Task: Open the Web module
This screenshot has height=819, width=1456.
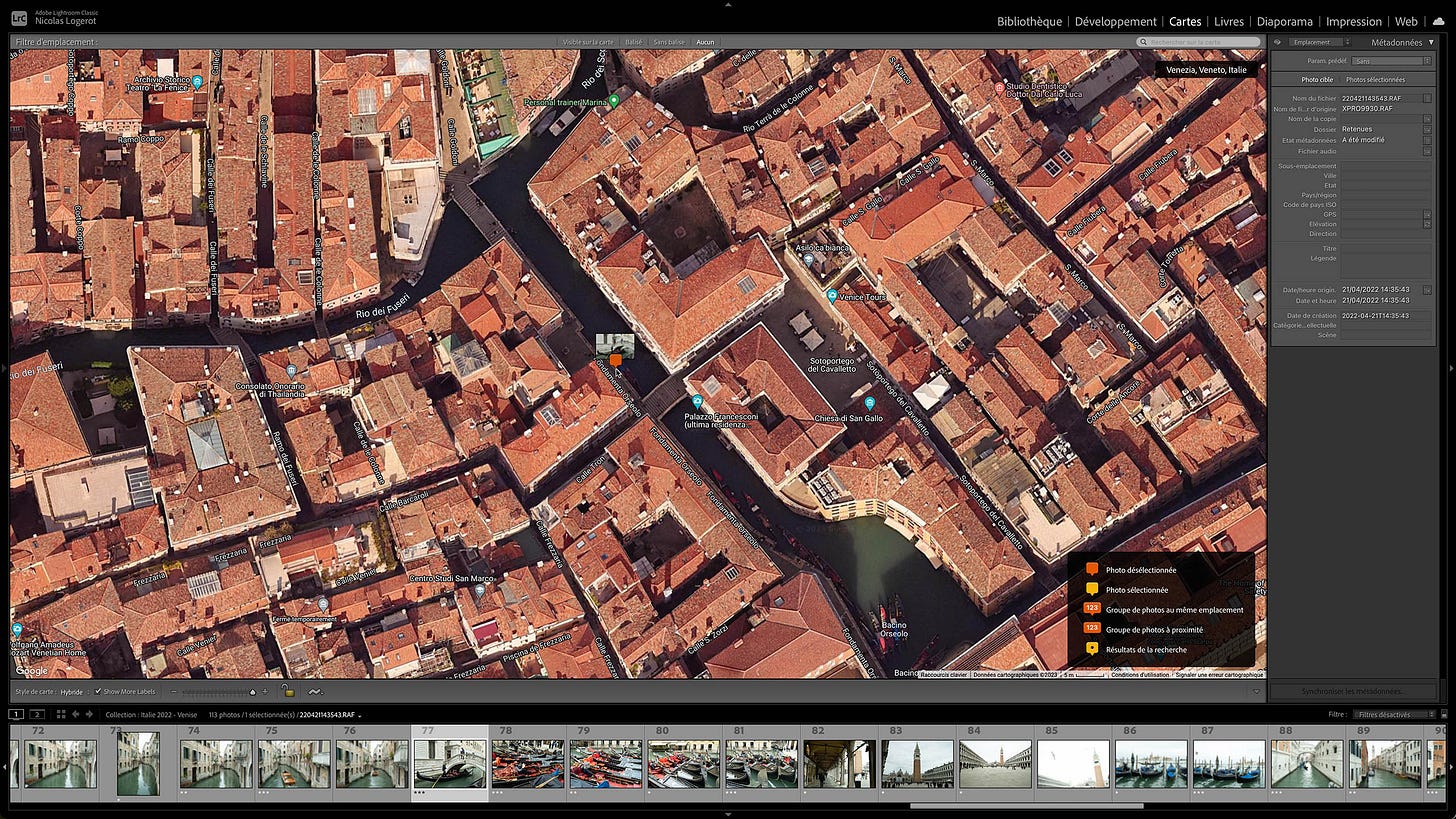Action: tap(1406, 21)
